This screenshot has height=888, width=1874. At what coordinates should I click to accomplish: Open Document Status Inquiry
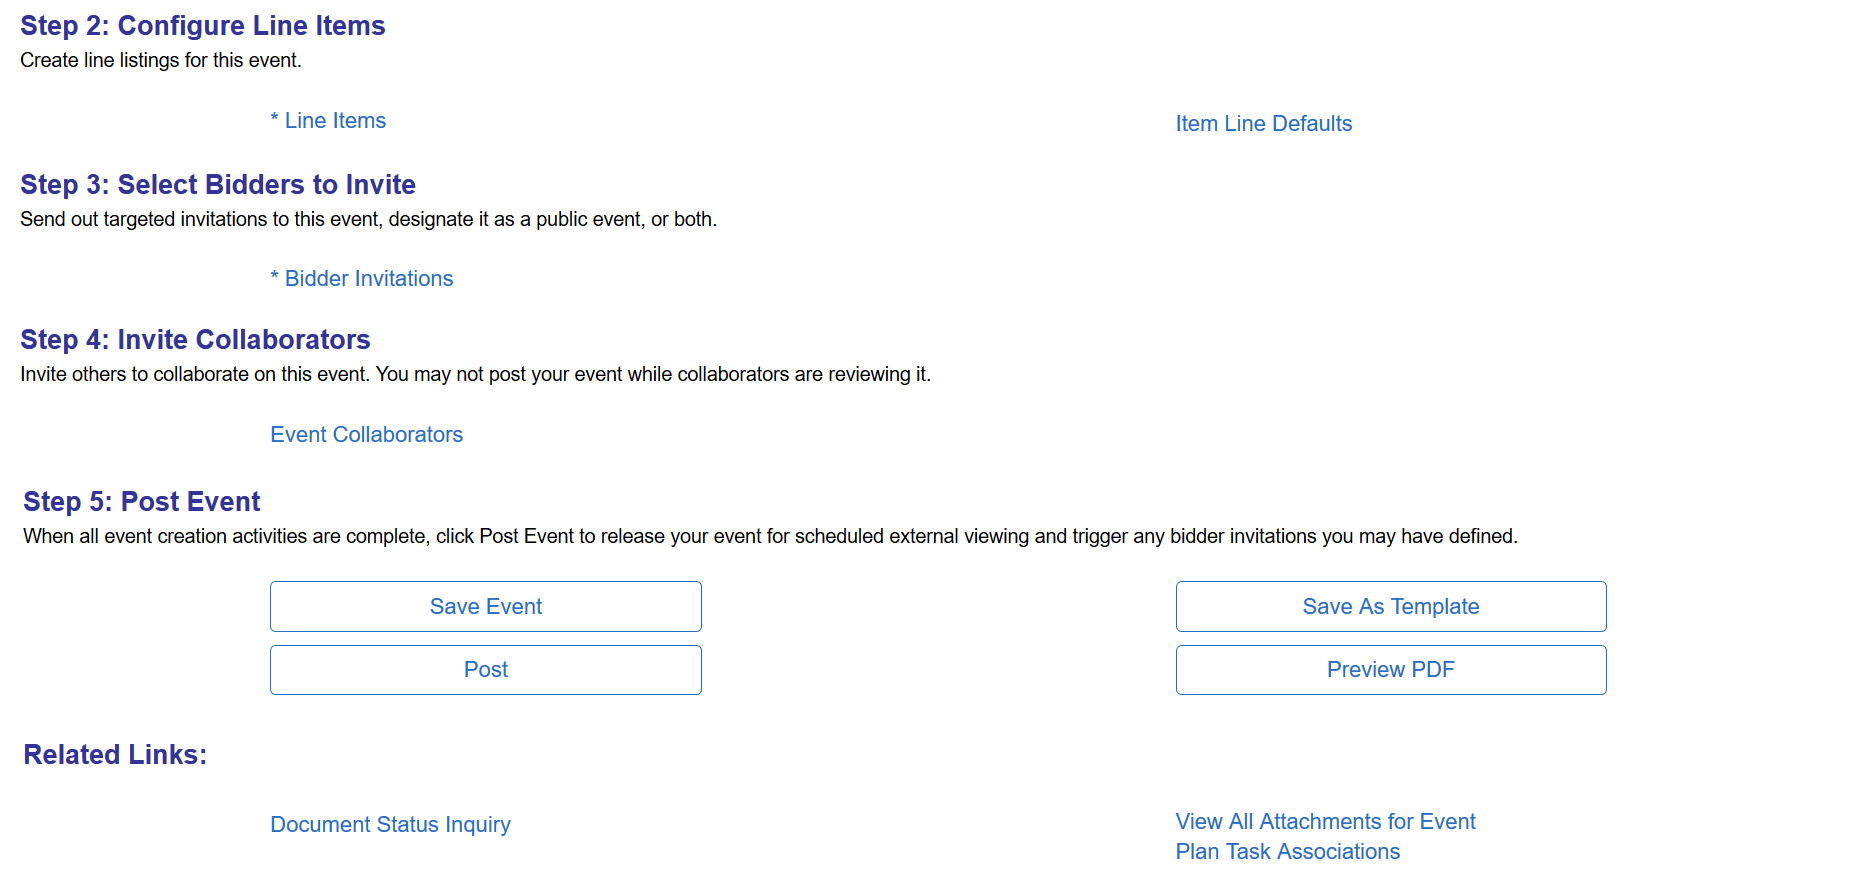tap(391, 825)
